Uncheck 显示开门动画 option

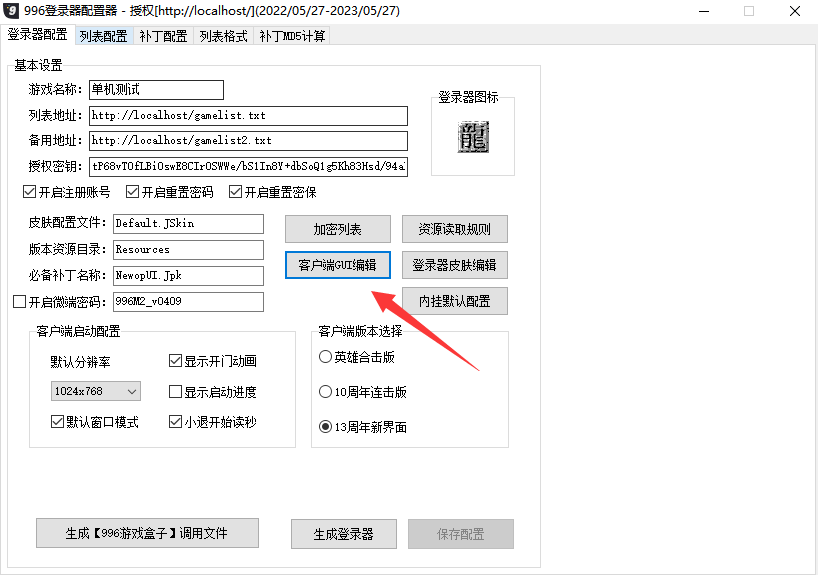[x=176, y=361]
